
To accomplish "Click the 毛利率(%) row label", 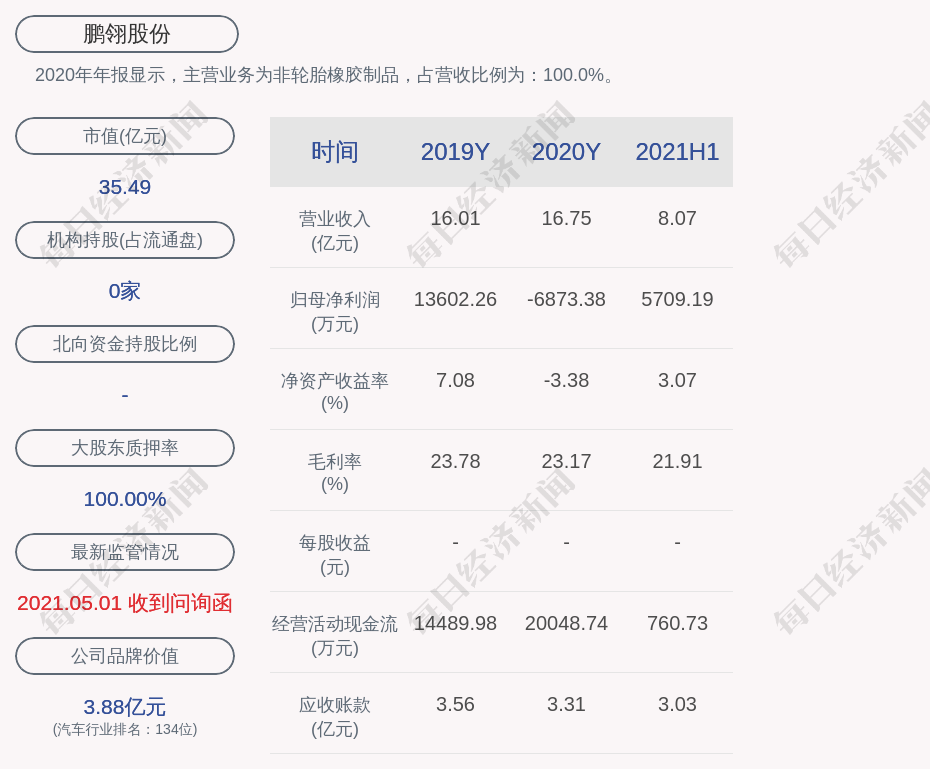I will click(335, 473).
